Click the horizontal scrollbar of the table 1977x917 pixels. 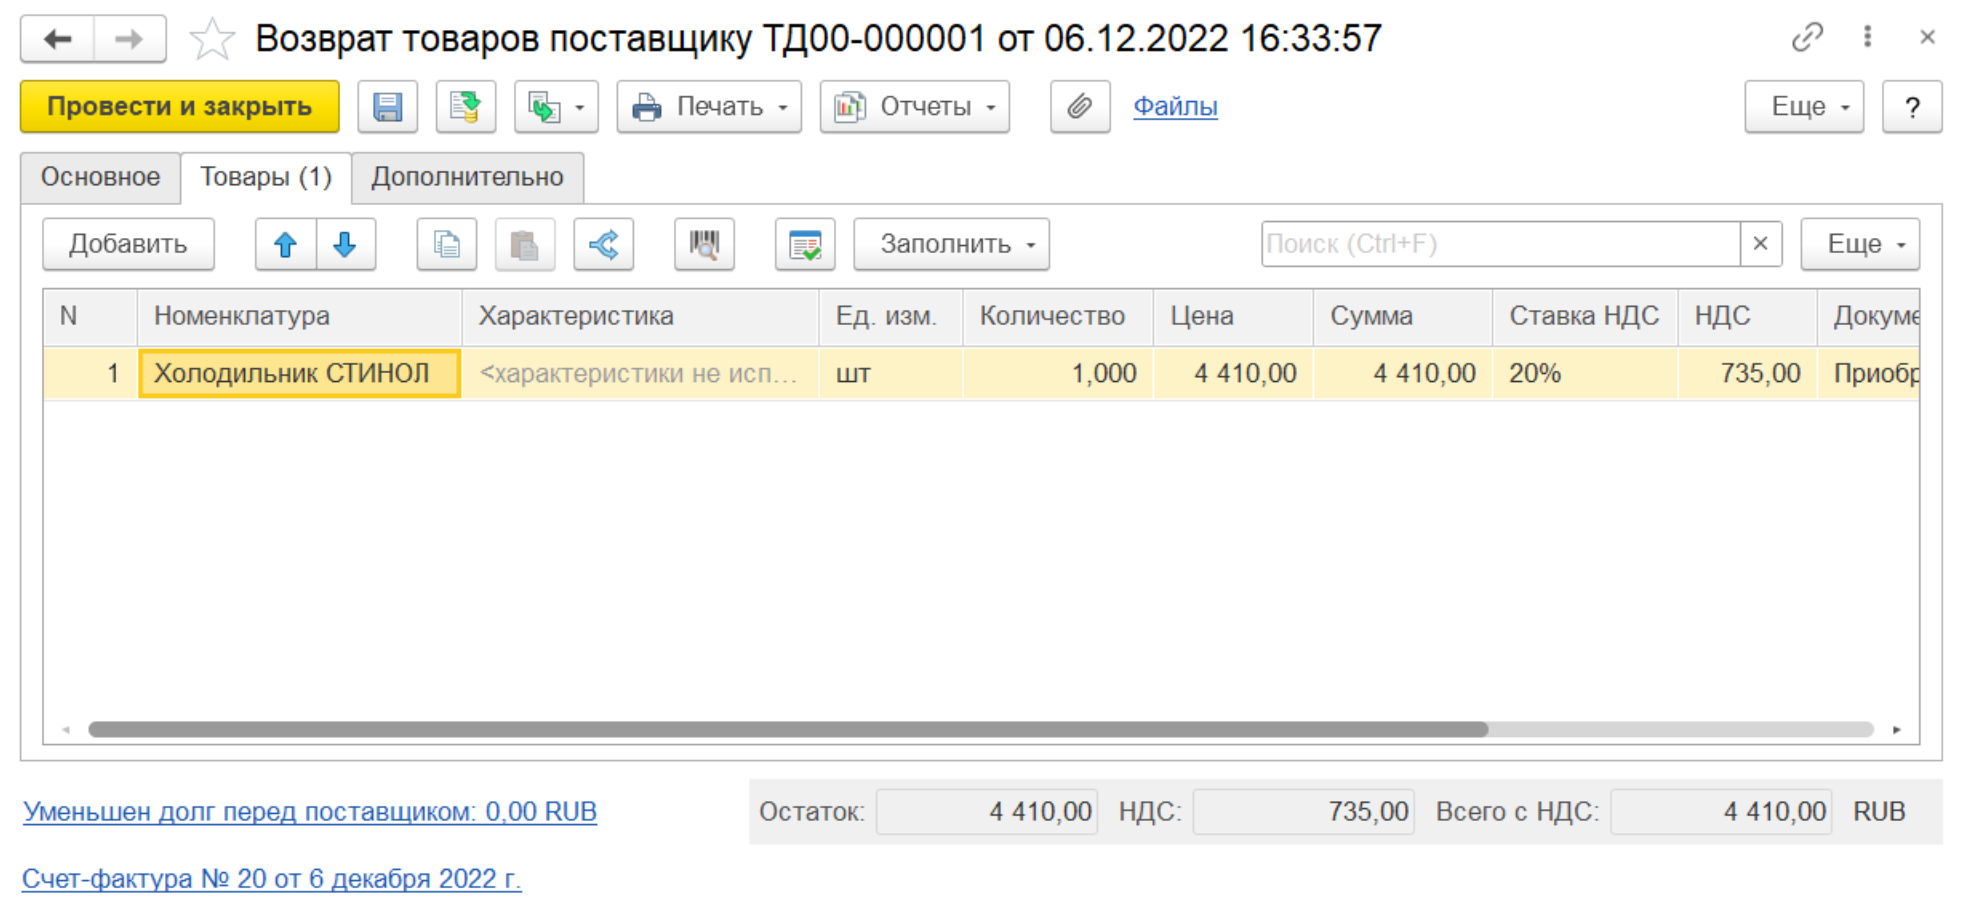click(x=787, y=730)
